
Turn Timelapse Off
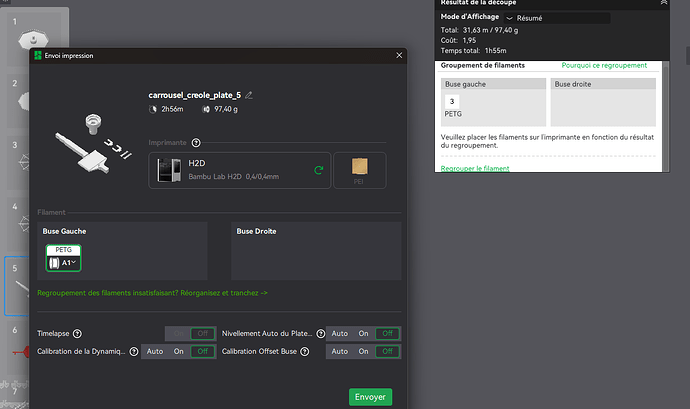pyautogui.click(x=202, y=333)
